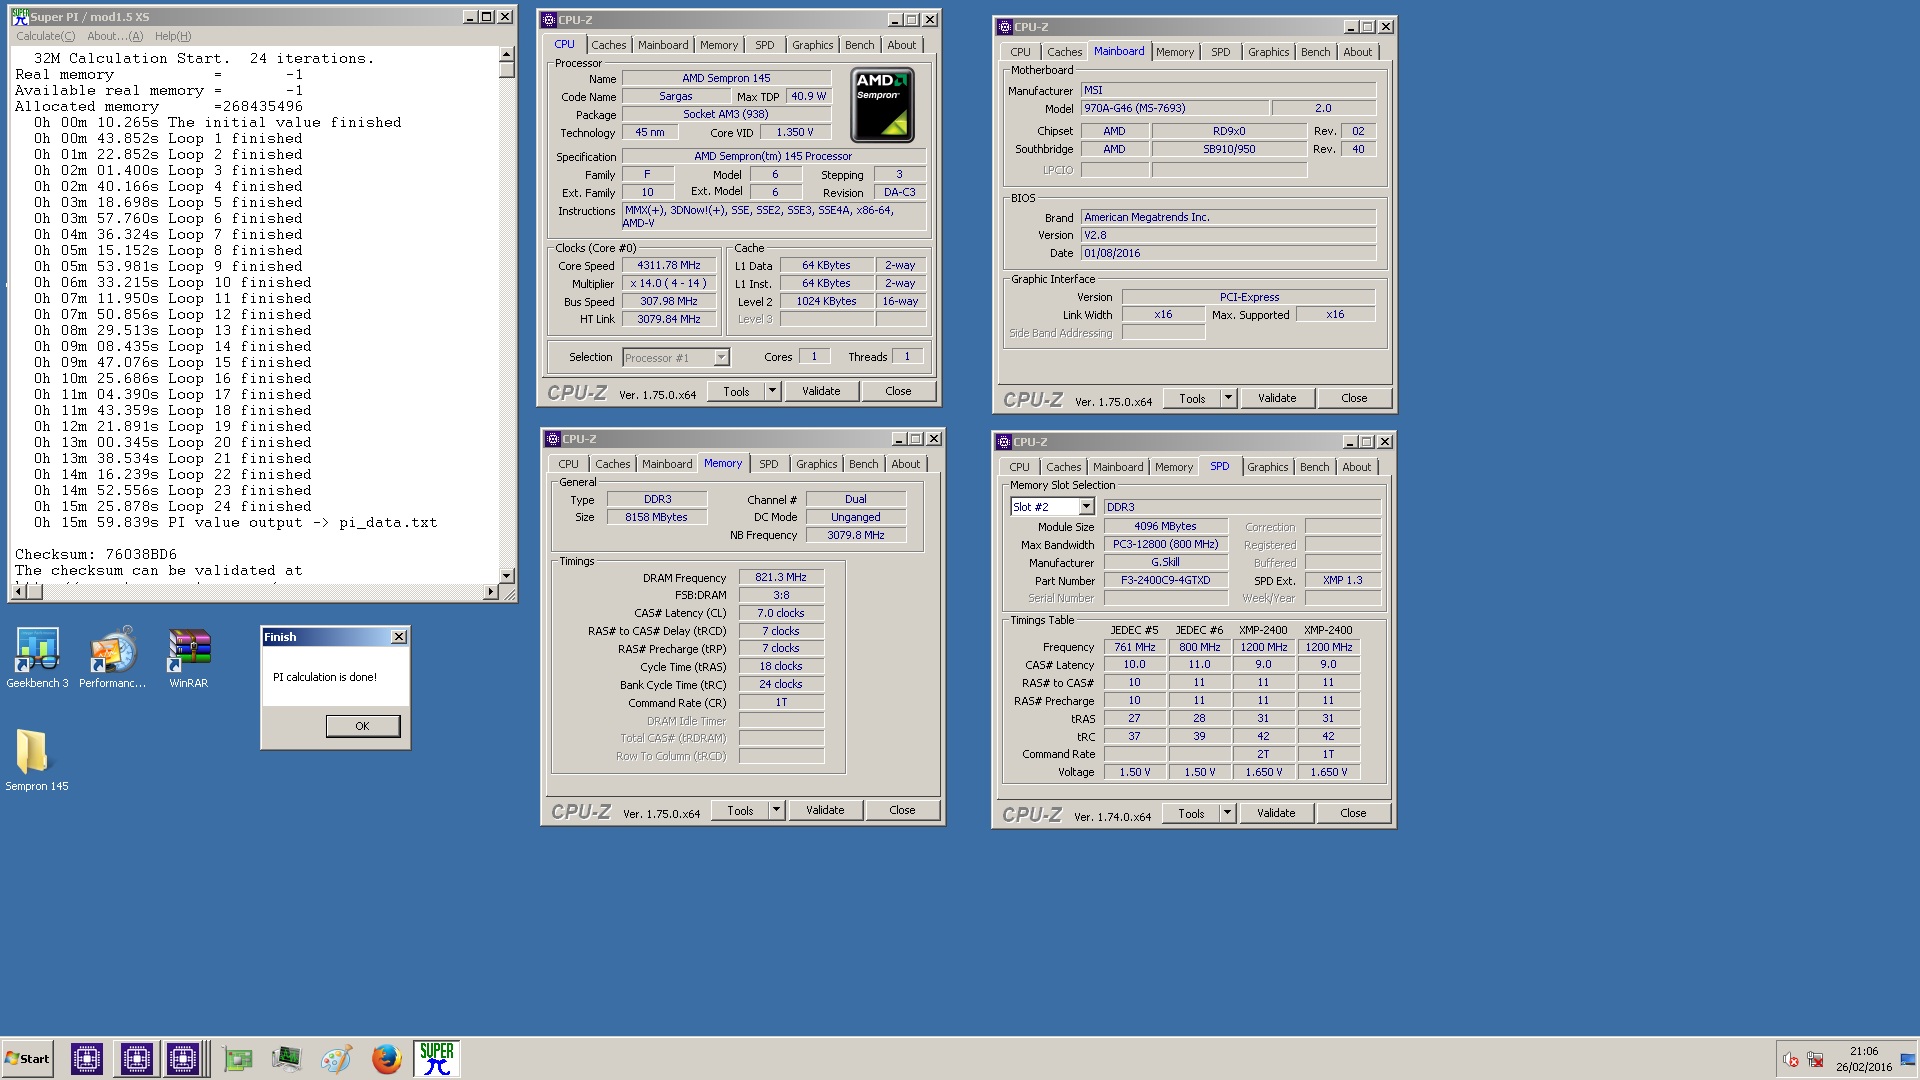Click Tools button in the CPU window
This screenshot has height=1080, width=1920.
tap(736, 392)
